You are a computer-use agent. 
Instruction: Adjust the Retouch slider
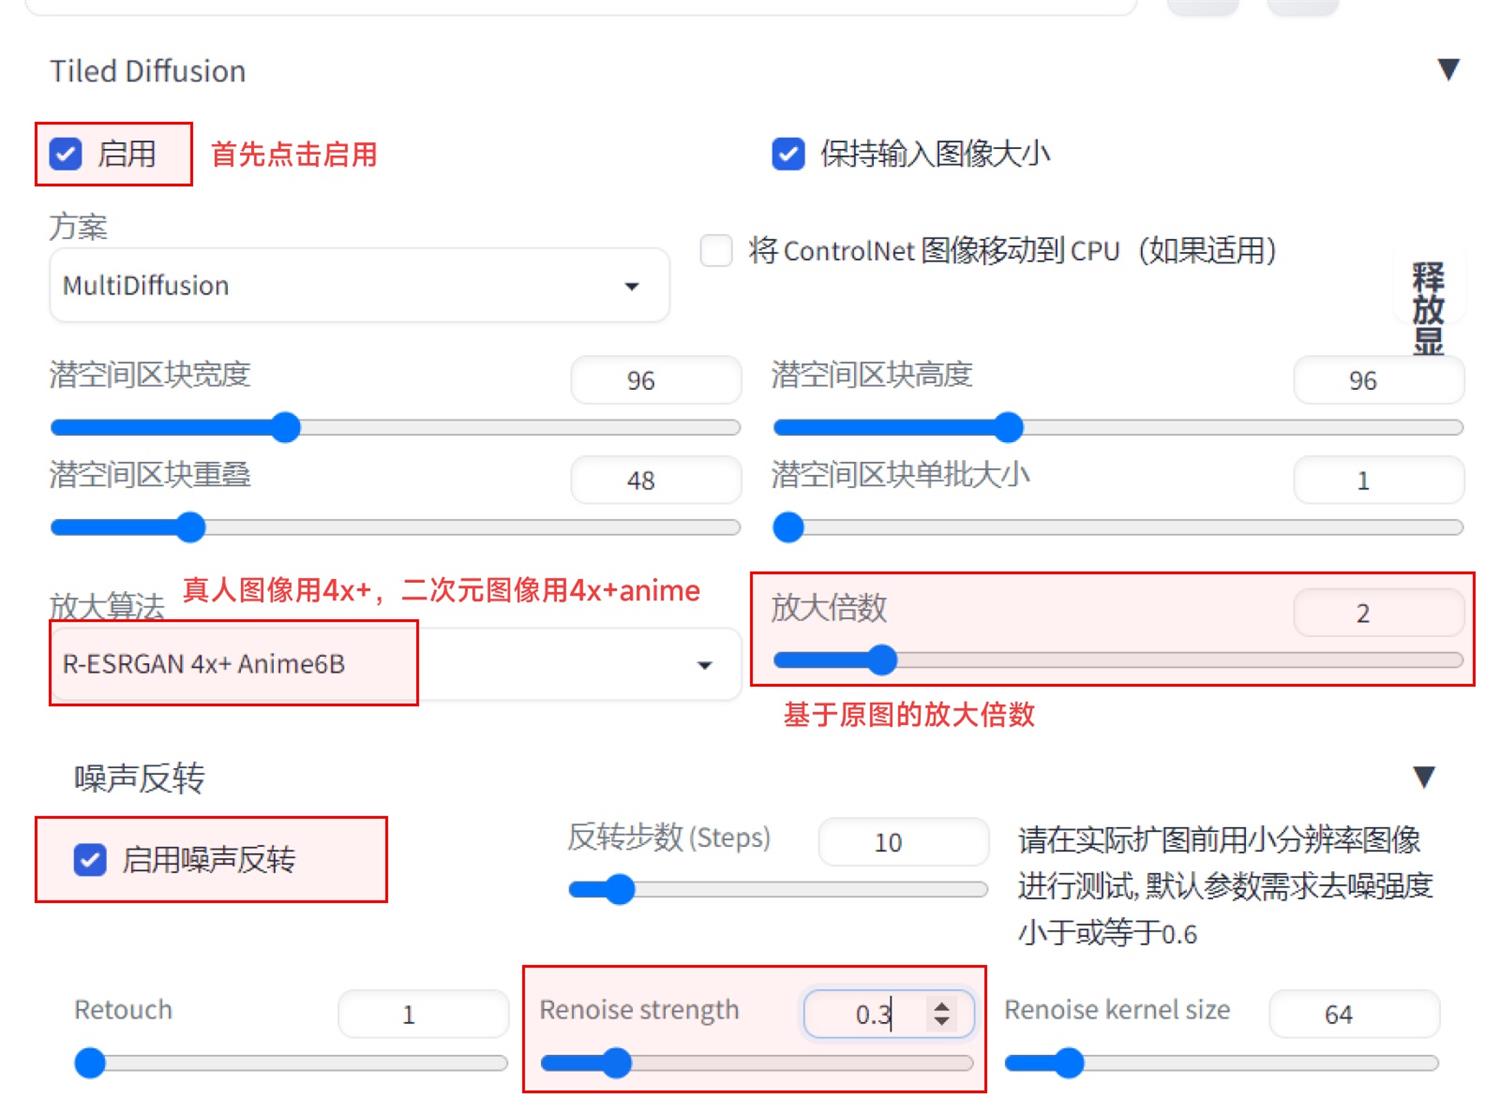(291, 1063)
